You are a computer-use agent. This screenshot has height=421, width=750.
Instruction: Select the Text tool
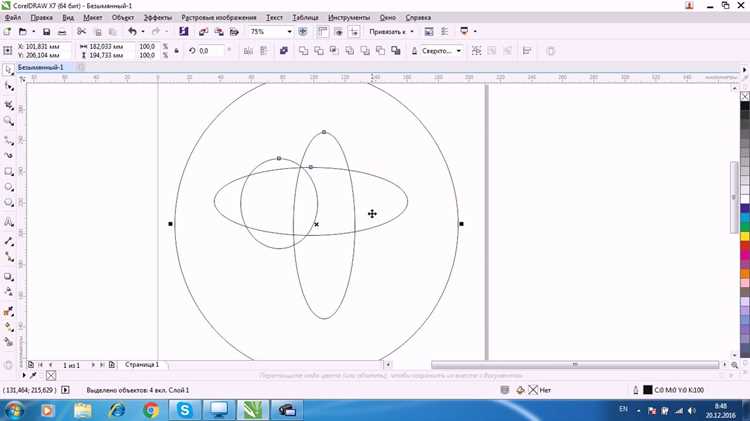pos(8,222)
